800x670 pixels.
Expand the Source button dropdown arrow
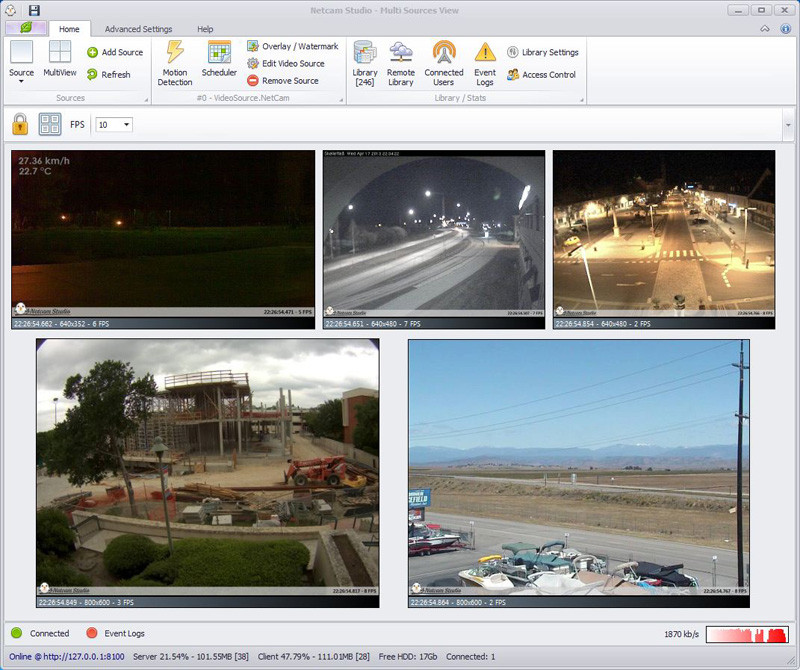tap(21, 82)
